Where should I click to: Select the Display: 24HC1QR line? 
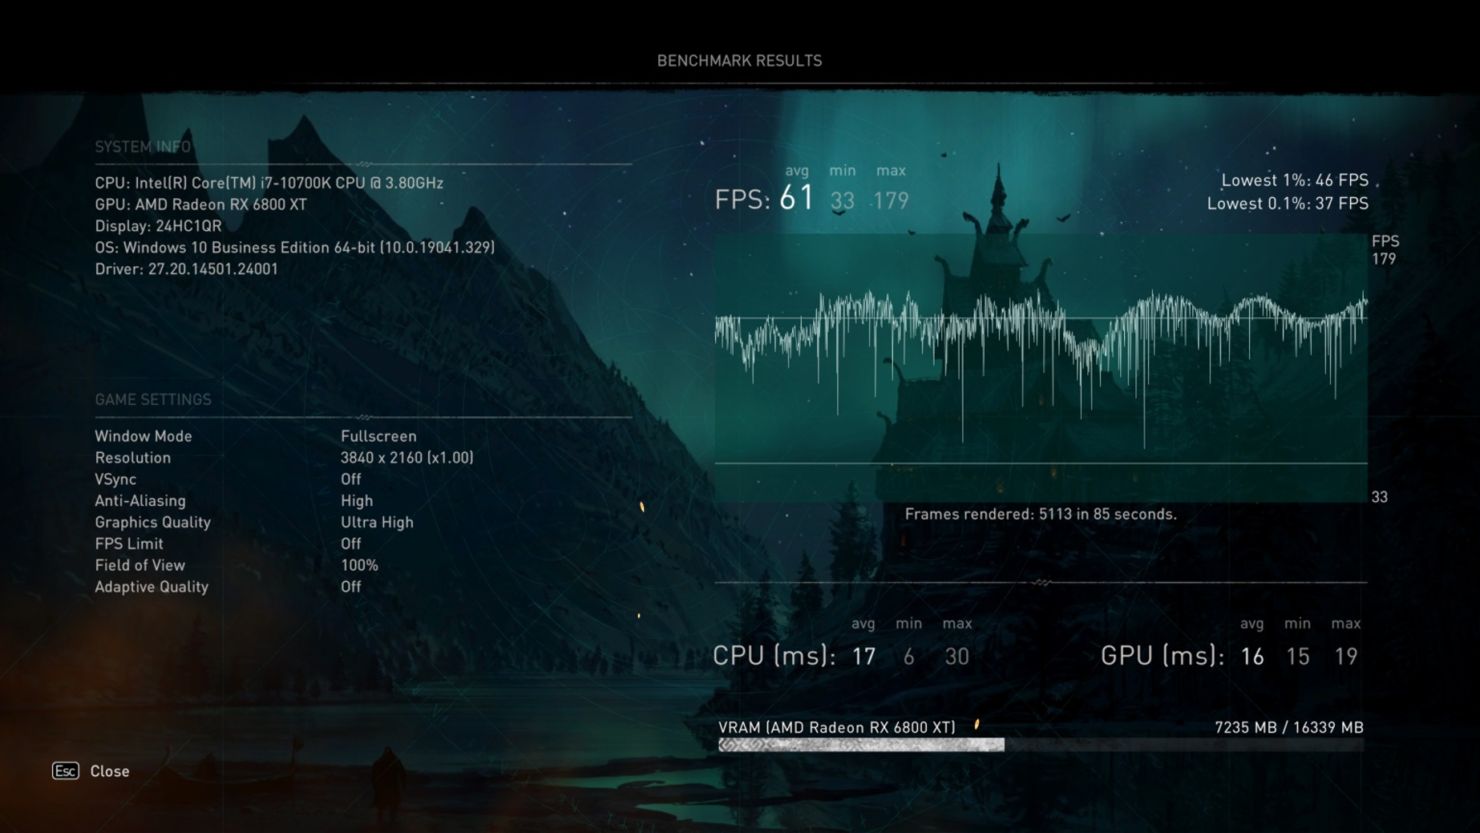click(158, 226)
